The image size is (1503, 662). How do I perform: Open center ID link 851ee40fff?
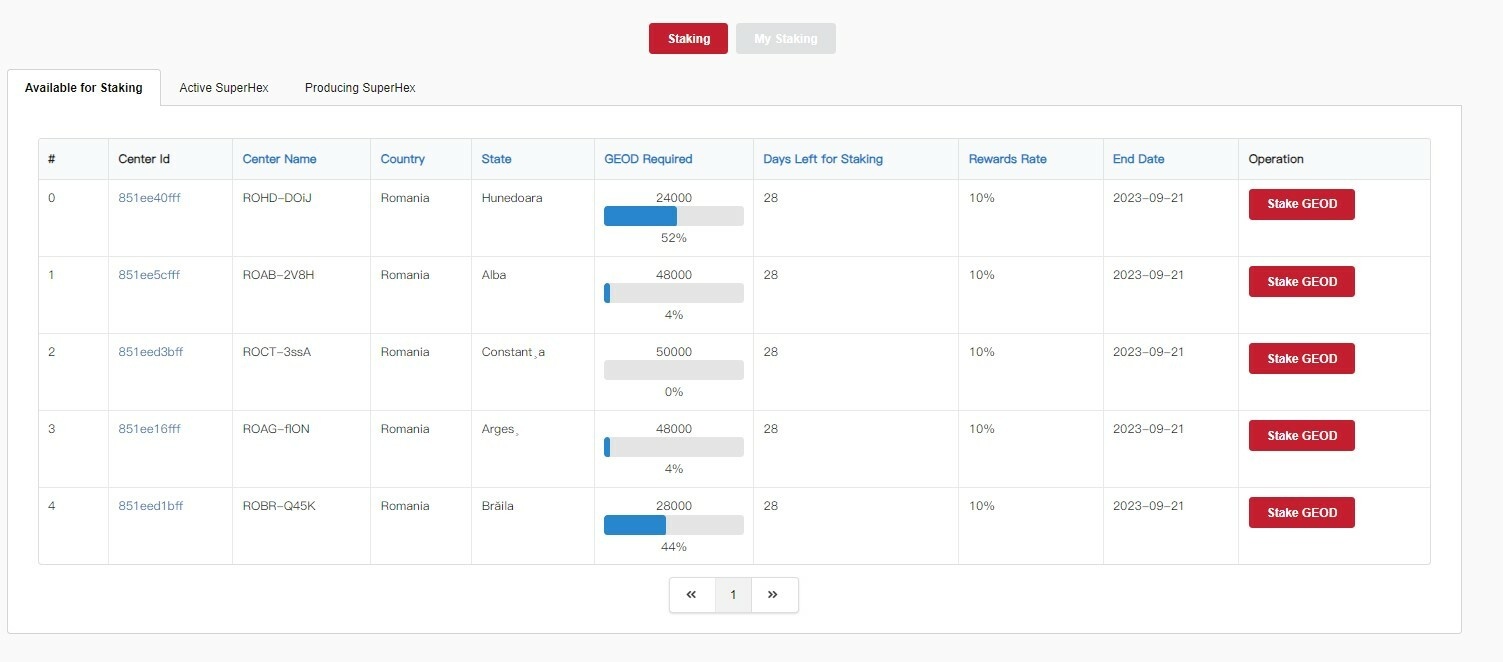click(149, 198)
